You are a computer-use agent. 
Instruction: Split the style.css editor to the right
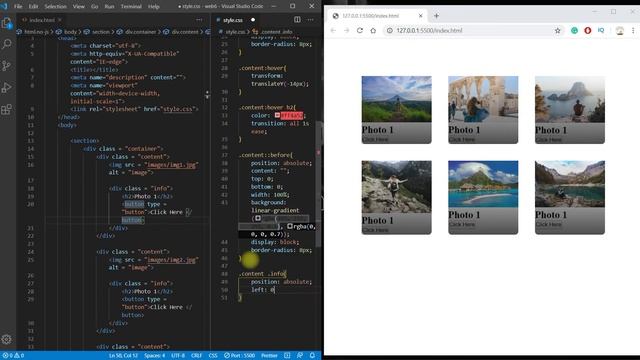pos(297,20)
